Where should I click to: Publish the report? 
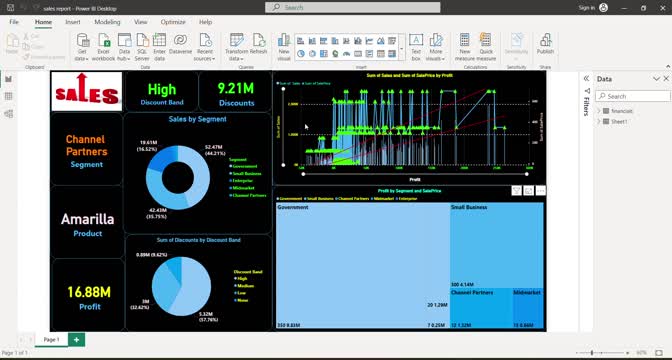[545, 44]
